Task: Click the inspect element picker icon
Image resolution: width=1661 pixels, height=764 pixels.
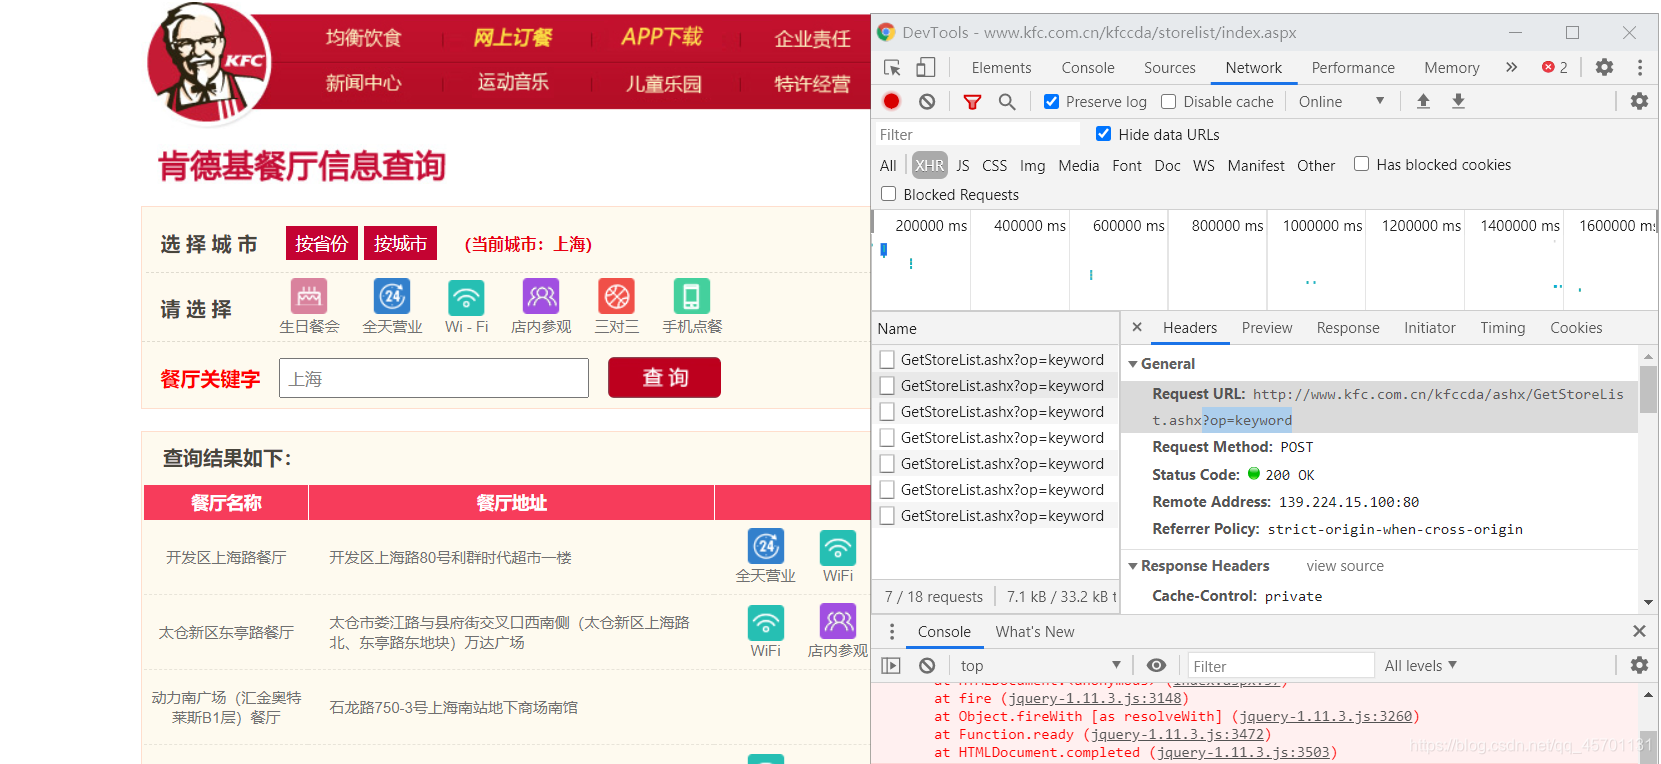Action: [x=892, y=67]
